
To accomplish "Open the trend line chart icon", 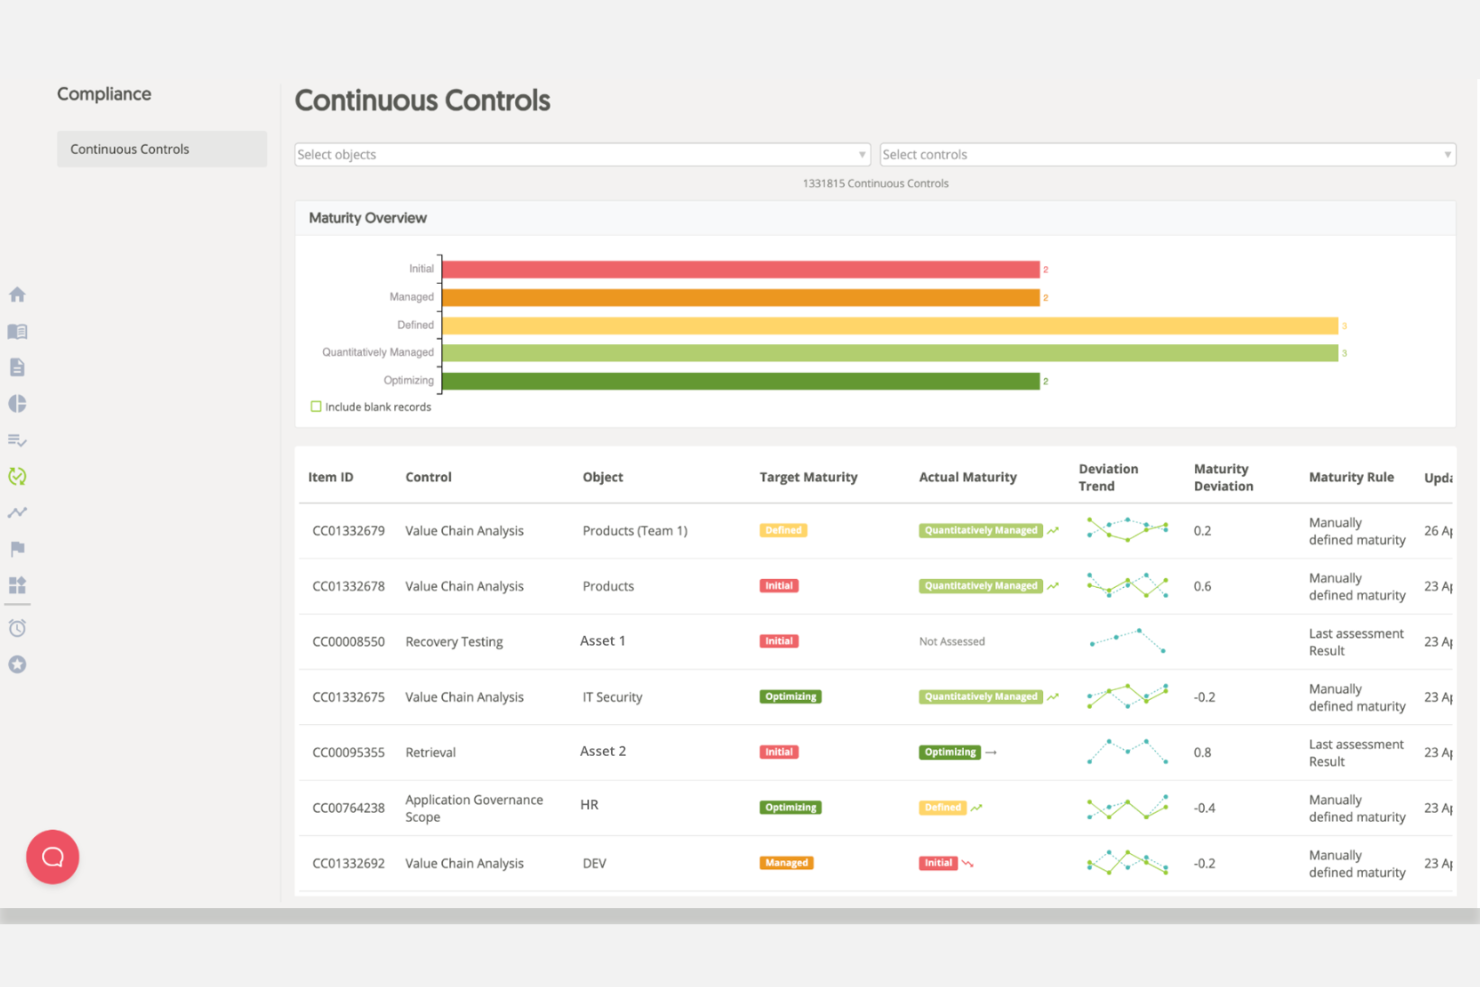I will click(x=17, y=512).
